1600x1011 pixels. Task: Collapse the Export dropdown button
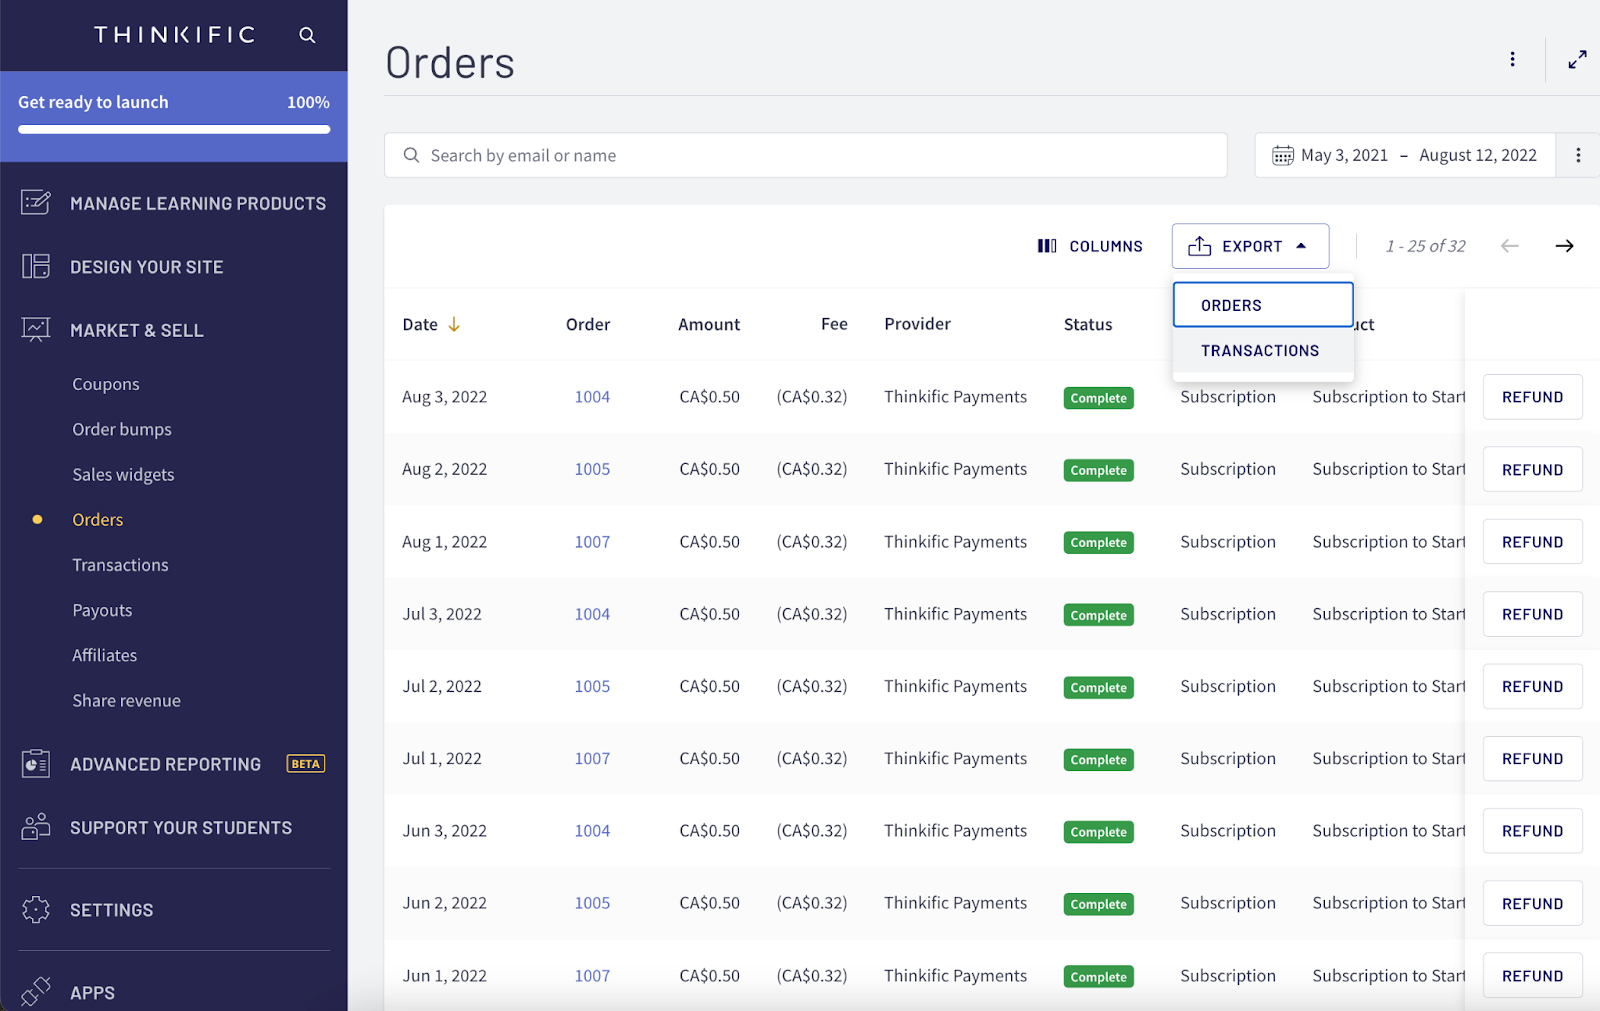(1250, 246)
